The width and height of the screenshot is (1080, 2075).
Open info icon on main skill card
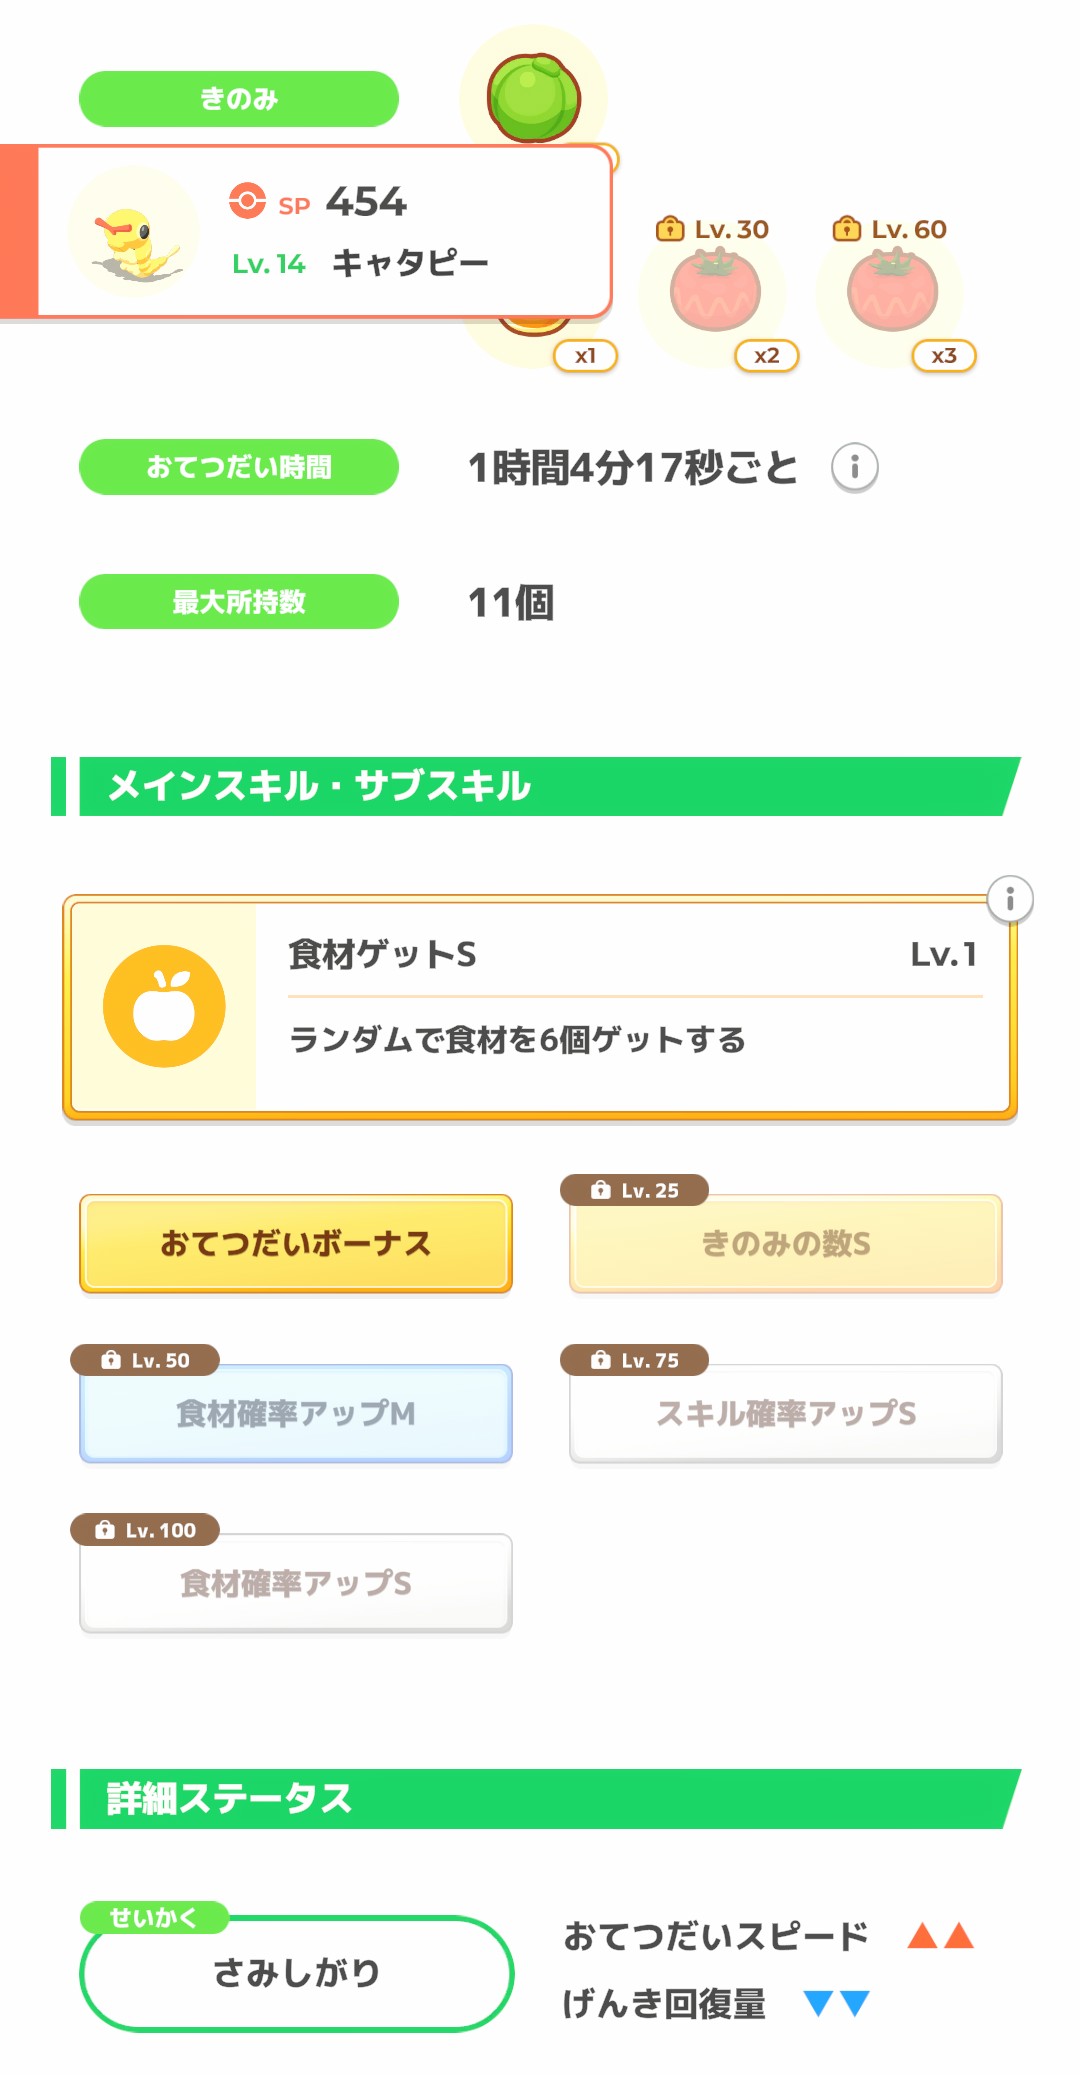[x=1009, y=899]
